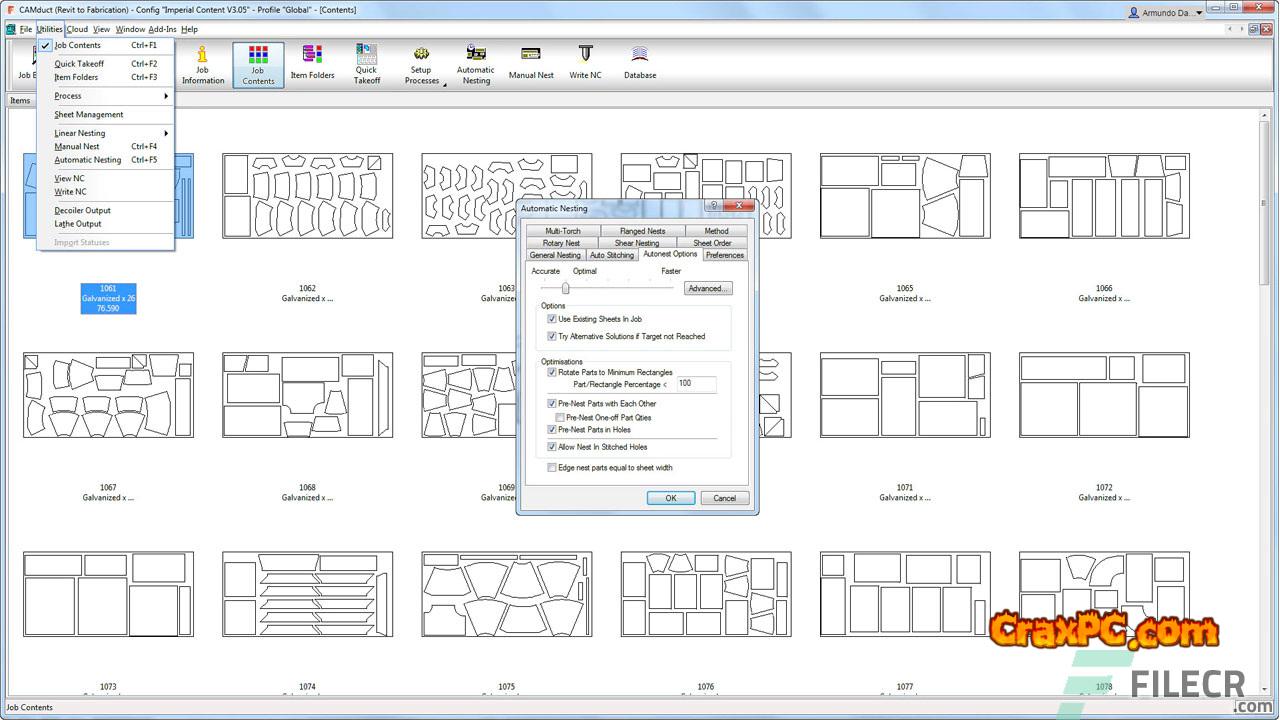Uncheck Rotate Parts to Minimum Rectangles

pyautogui.click(x=552, y=372)
